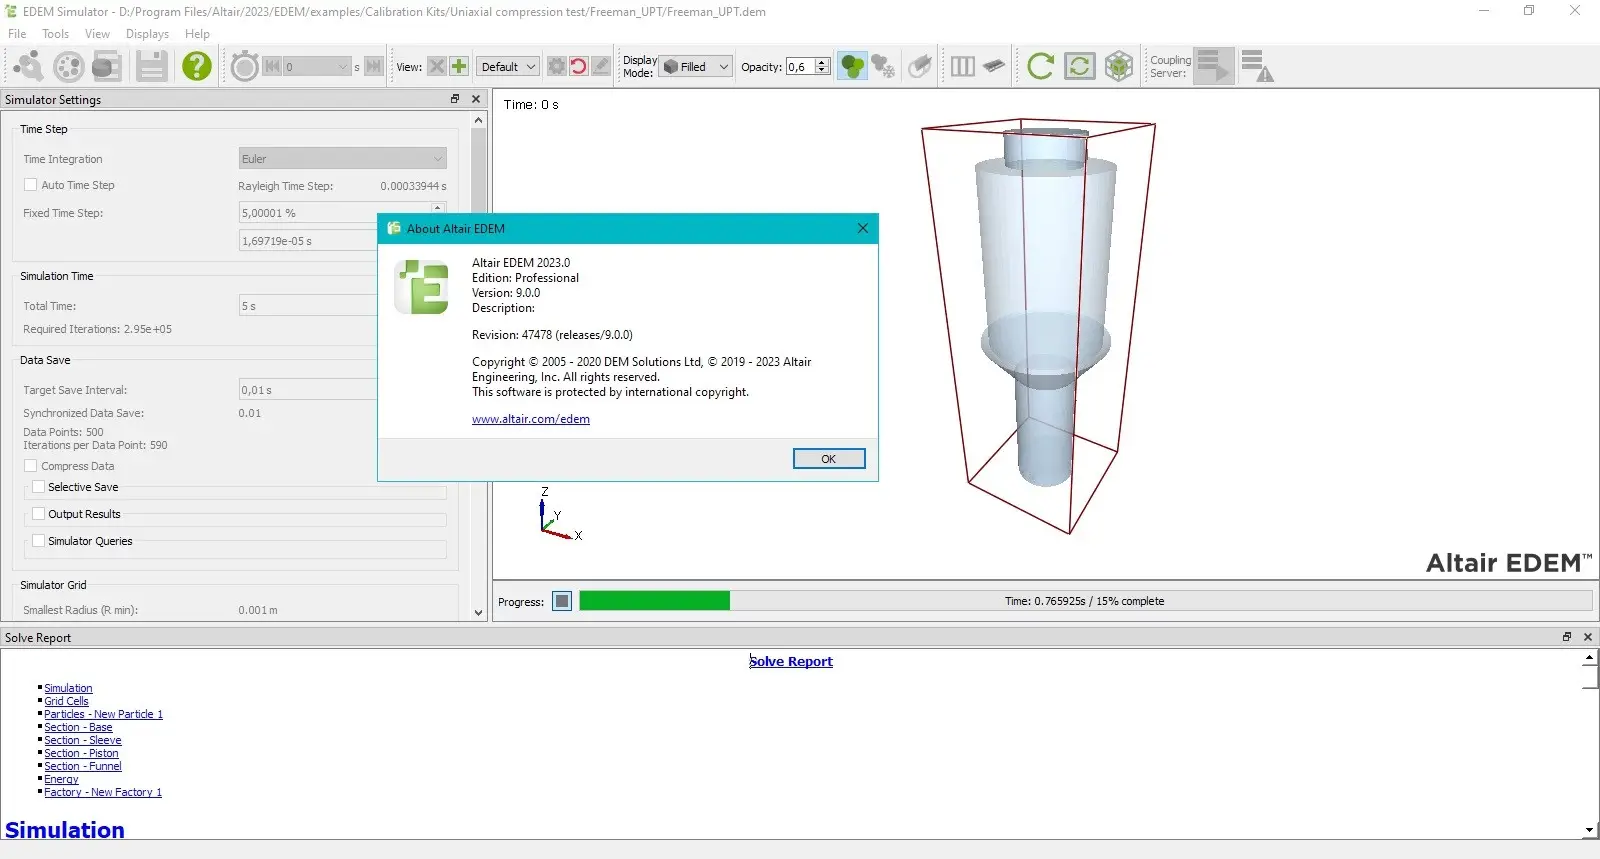Open the green question mark Help icon
The height and width of the screenshot is (859, 1600).
(x=197, y=66)
